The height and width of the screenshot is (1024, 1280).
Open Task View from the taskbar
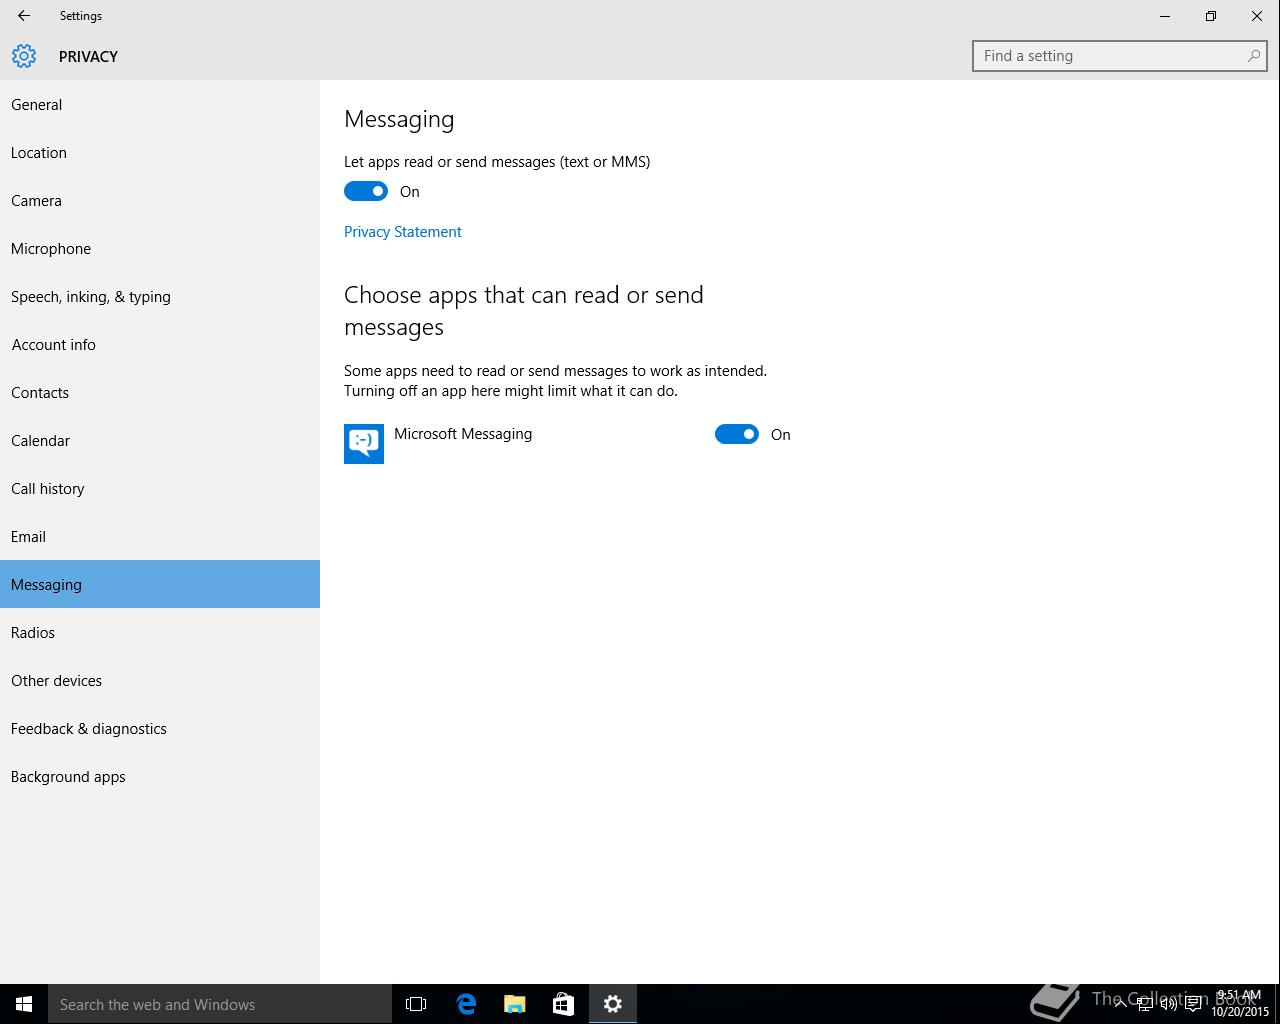tap(416, 1004)
